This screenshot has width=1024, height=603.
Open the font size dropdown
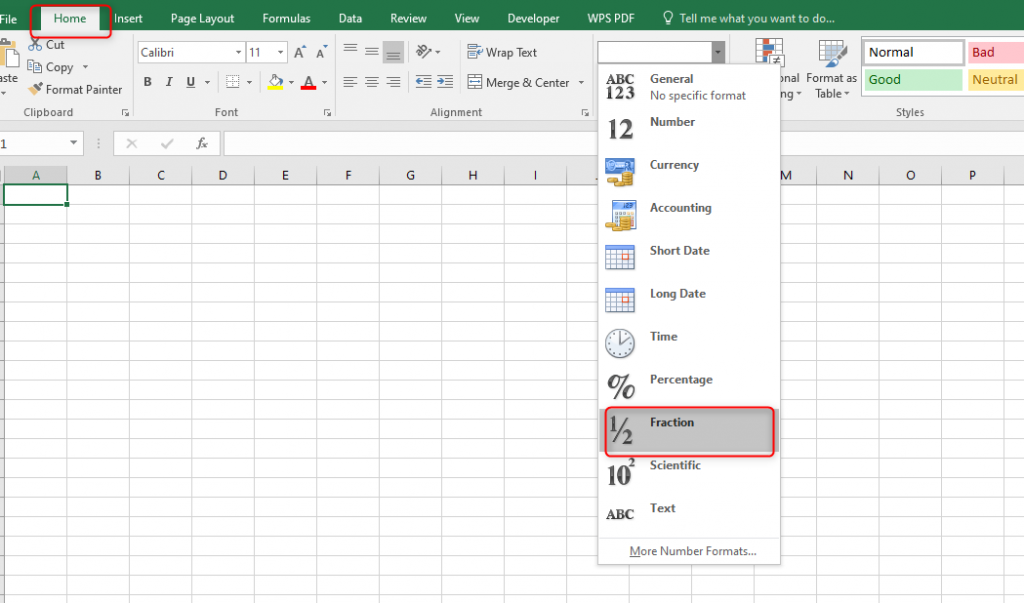(279, 52)
